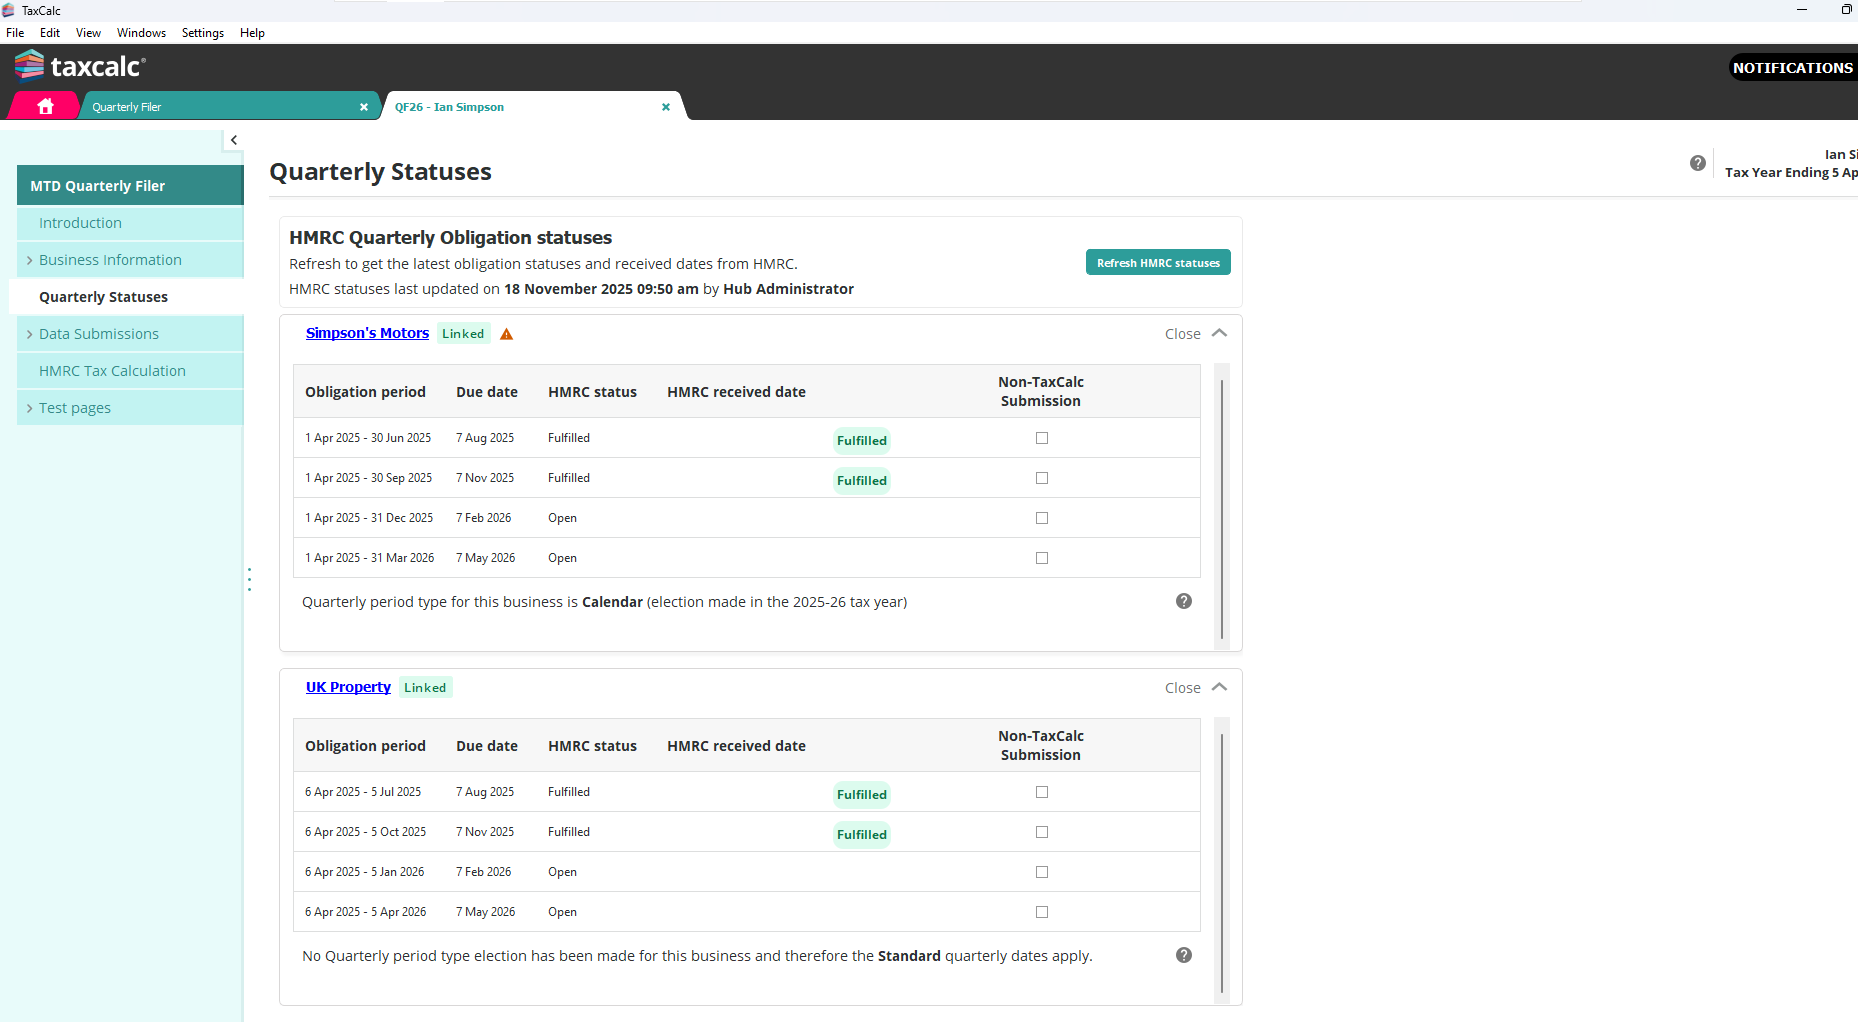Click Open status for 1 Apr - 31 Mar 2026
This screenshot has height=1022, width=1858.
coord(562,558)
